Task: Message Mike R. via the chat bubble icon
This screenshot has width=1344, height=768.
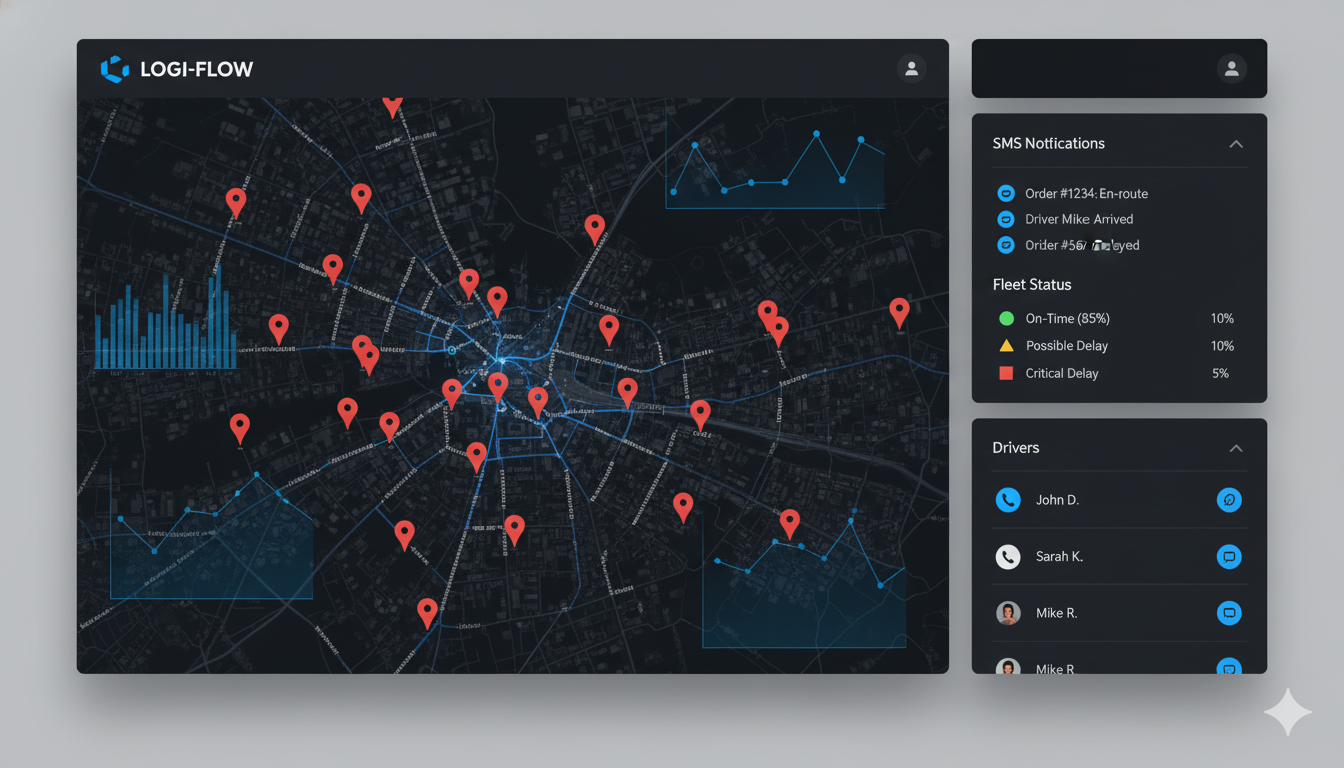Action: coord(1229,613)
